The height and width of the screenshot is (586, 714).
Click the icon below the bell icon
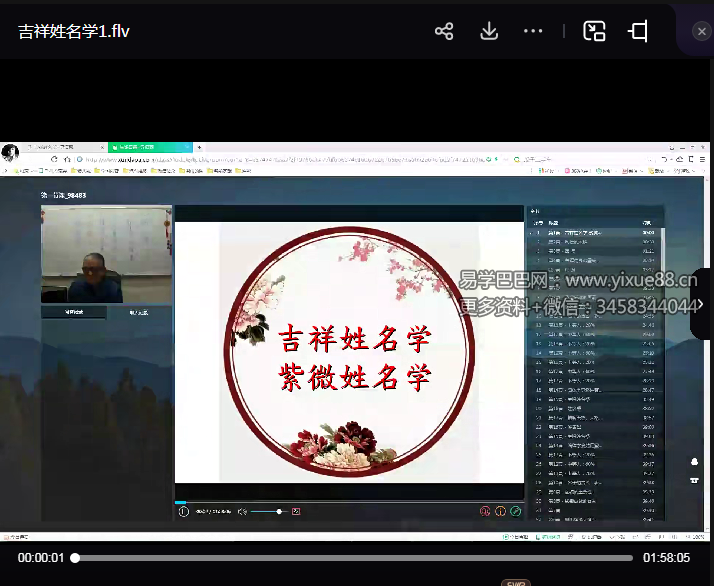pyautogui.click(x=694, y=480)
